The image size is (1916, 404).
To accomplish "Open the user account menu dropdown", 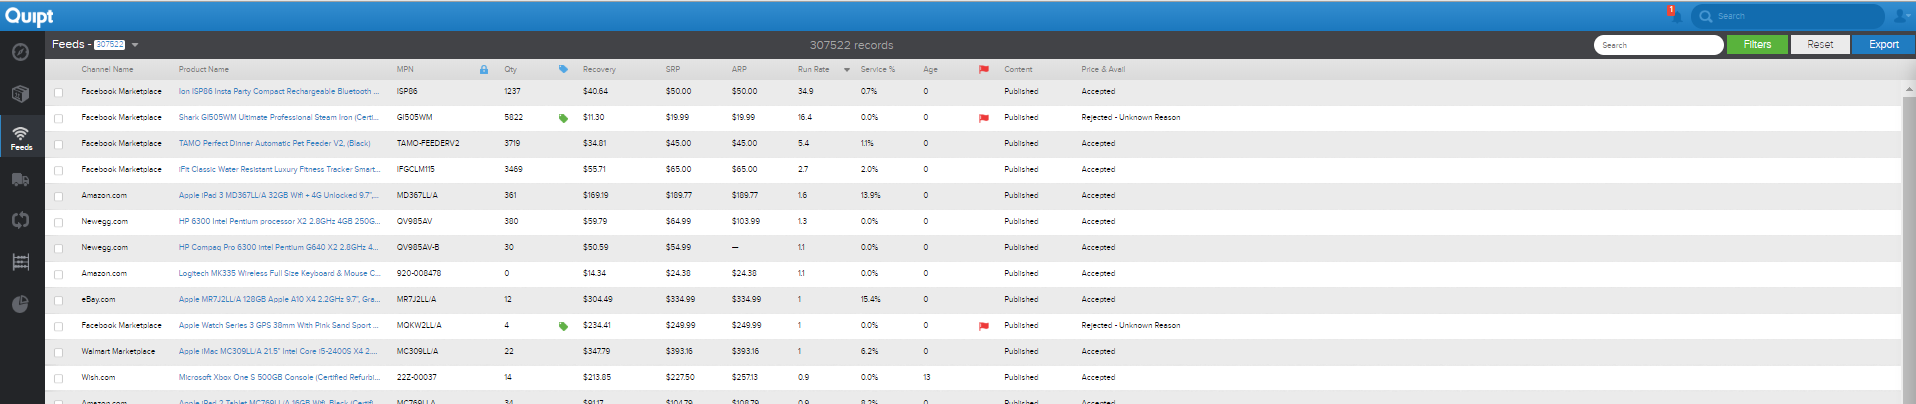I will click(1903, 16).
